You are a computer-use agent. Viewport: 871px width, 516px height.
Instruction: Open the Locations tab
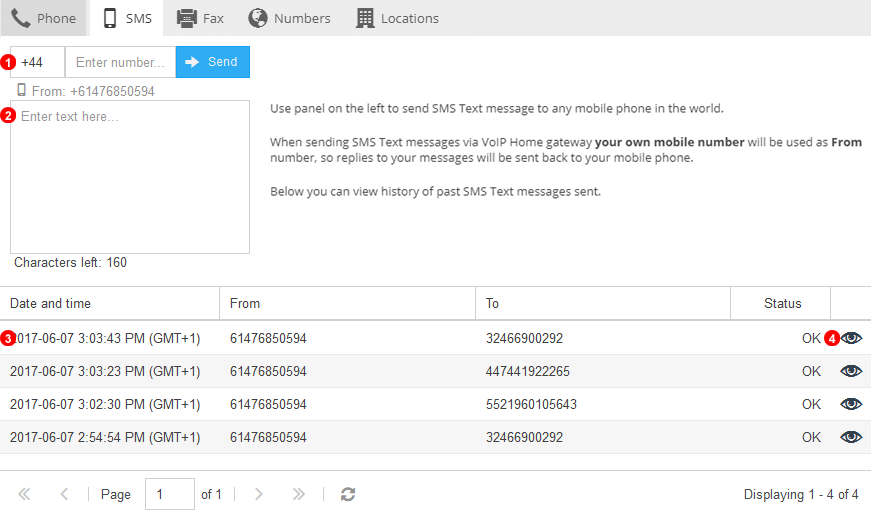click(x=397, y=18)
